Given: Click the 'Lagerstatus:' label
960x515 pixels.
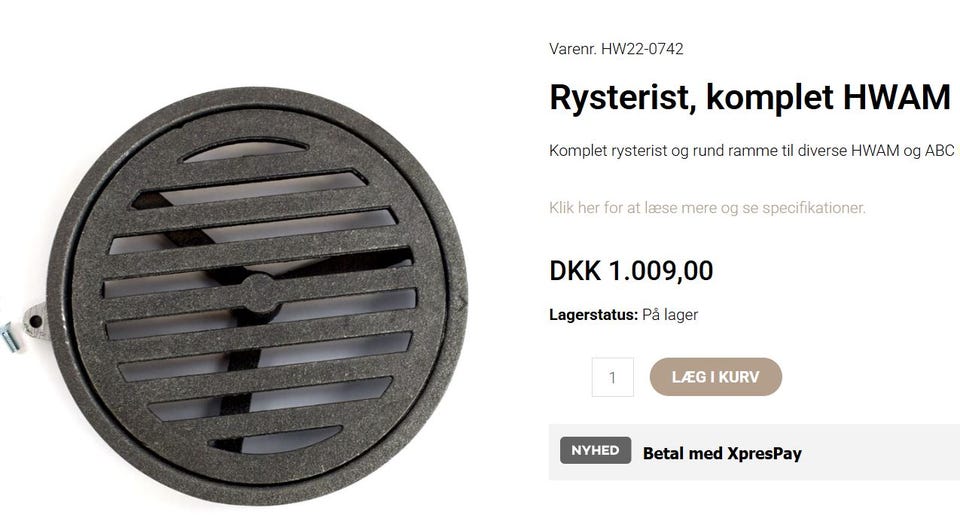Looking at the screenshot, I should [593, 315].
